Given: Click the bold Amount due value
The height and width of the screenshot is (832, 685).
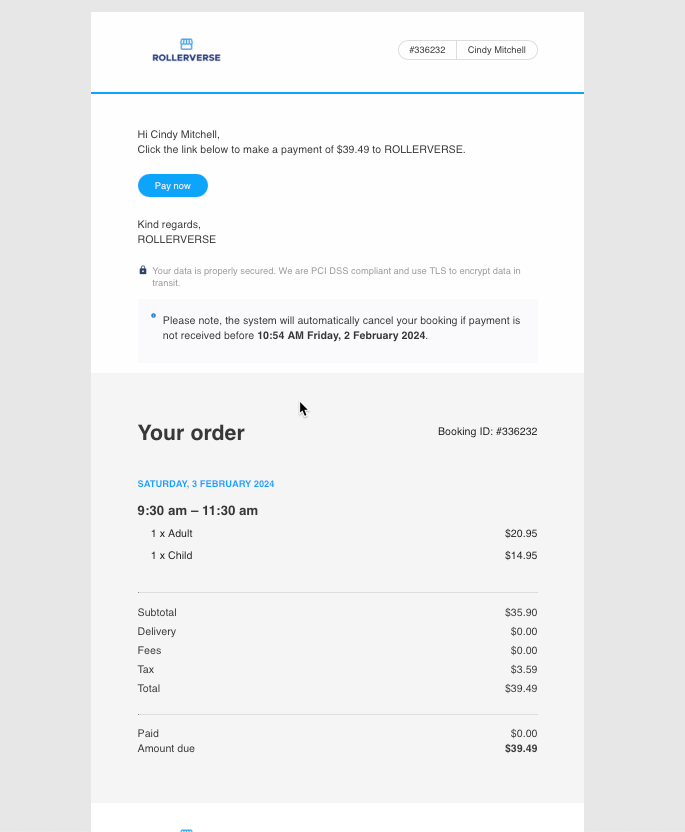Looking at the screenshot, I should [520, 748].
